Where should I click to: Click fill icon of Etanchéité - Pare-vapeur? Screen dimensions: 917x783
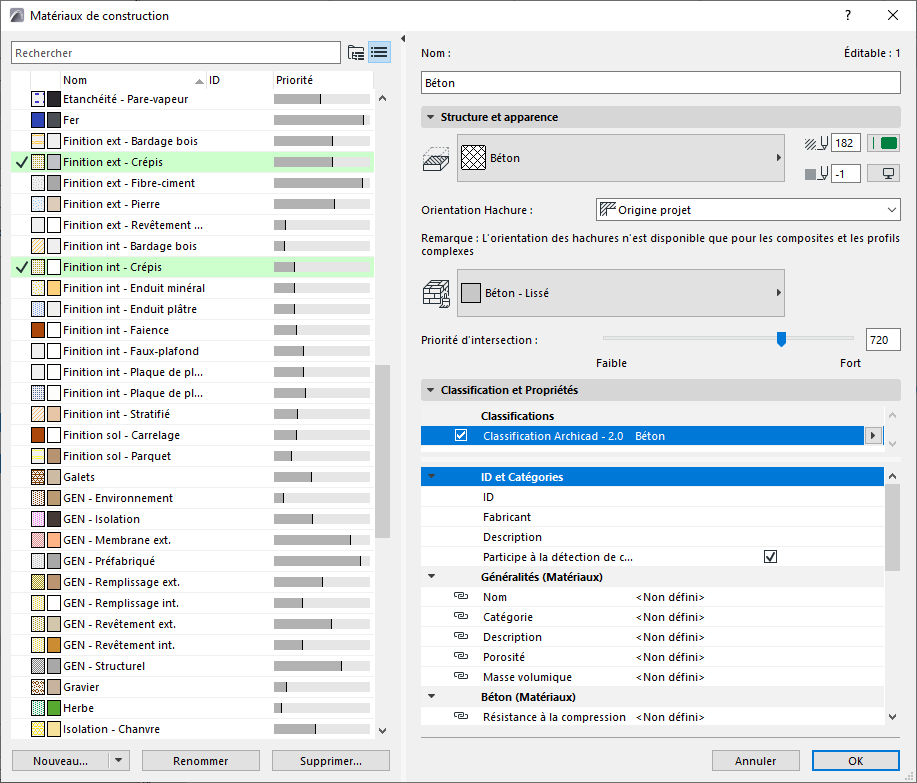38,99
